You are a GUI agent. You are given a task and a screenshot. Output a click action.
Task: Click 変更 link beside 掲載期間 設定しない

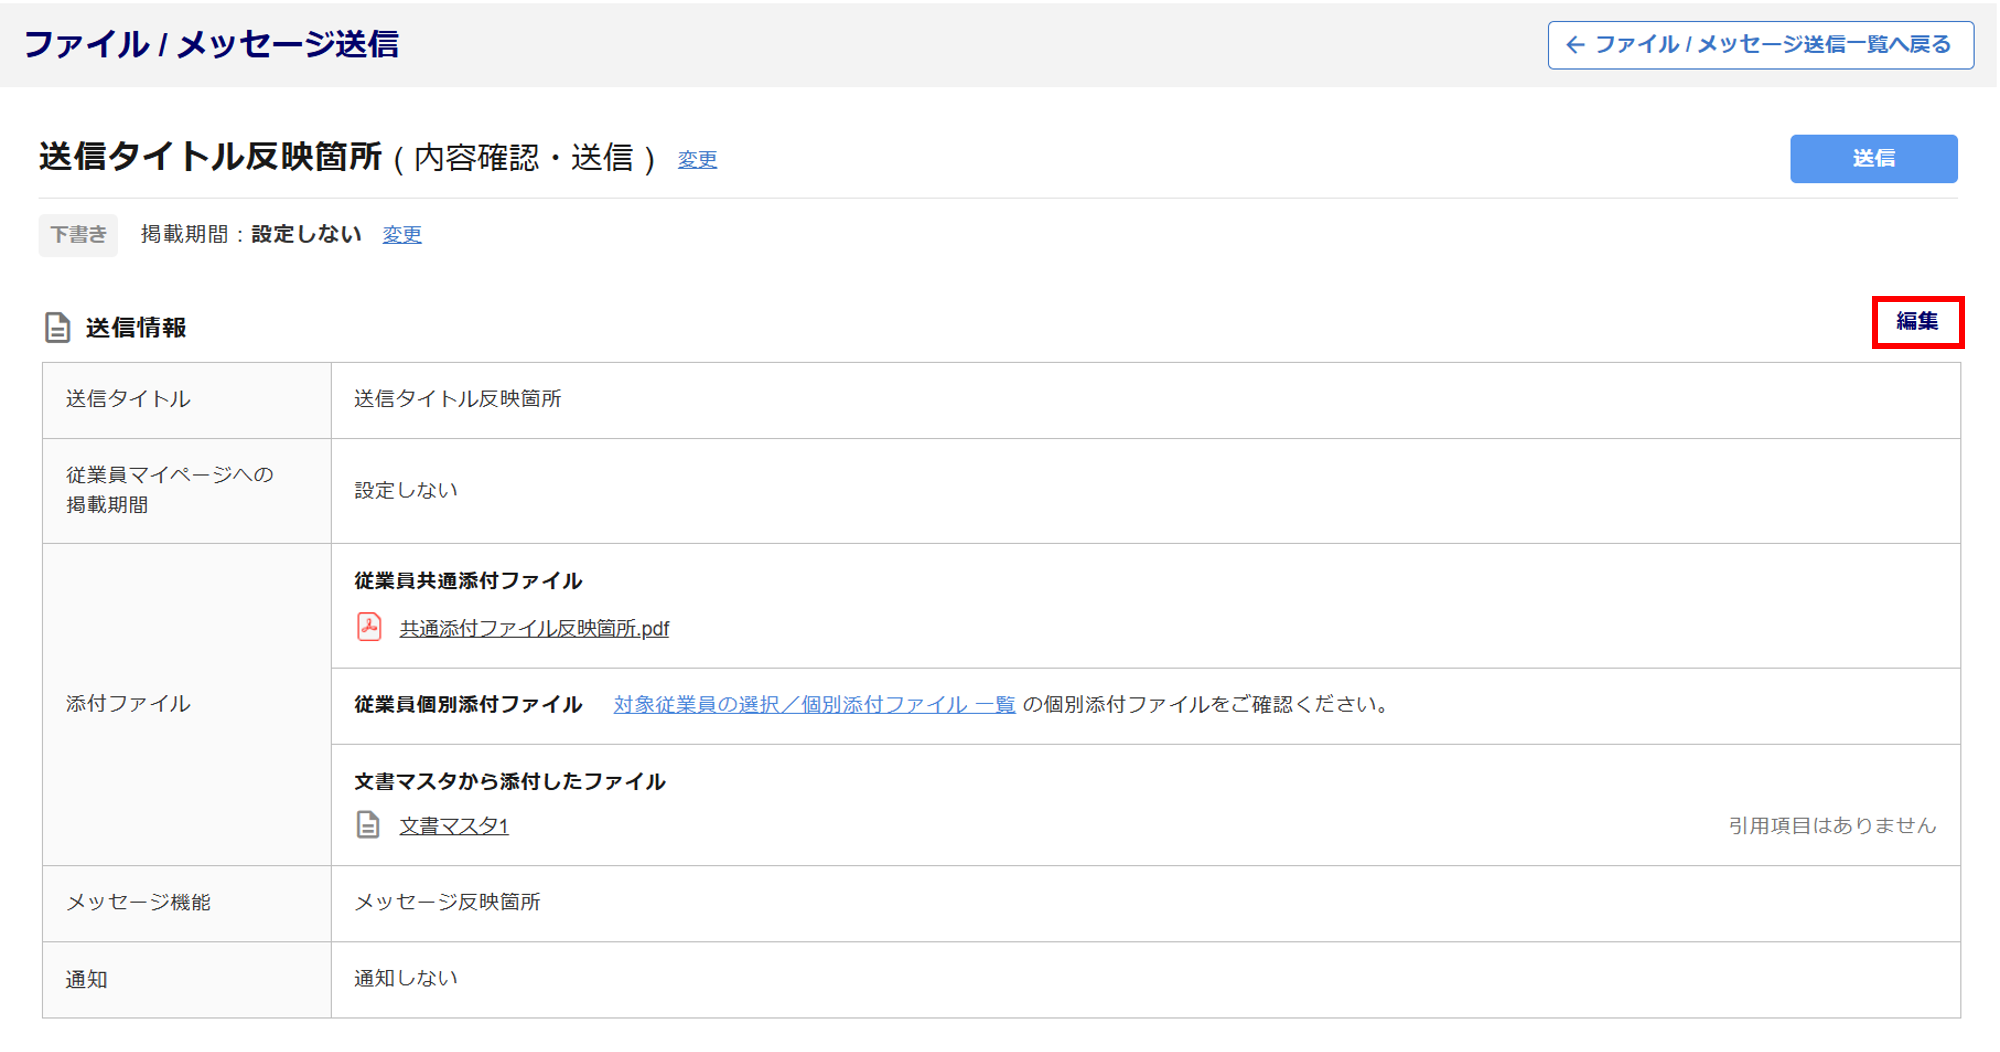click(402, 234)
